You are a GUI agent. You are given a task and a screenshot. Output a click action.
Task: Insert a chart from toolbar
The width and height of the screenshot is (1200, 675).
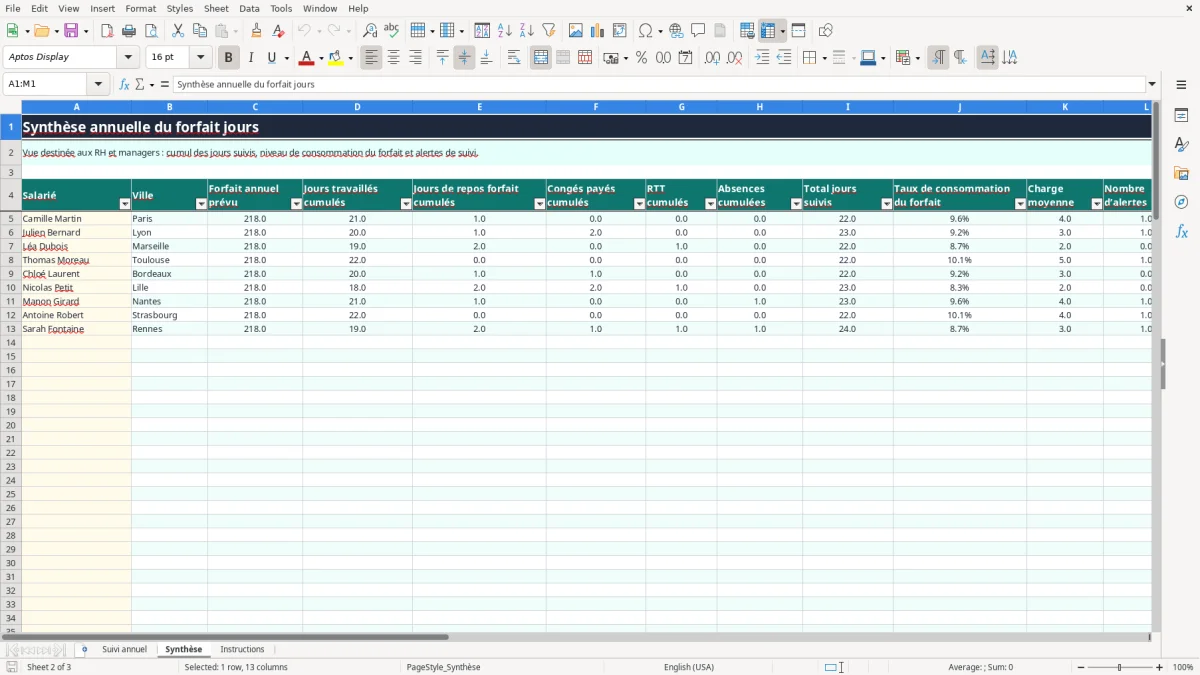598,31
